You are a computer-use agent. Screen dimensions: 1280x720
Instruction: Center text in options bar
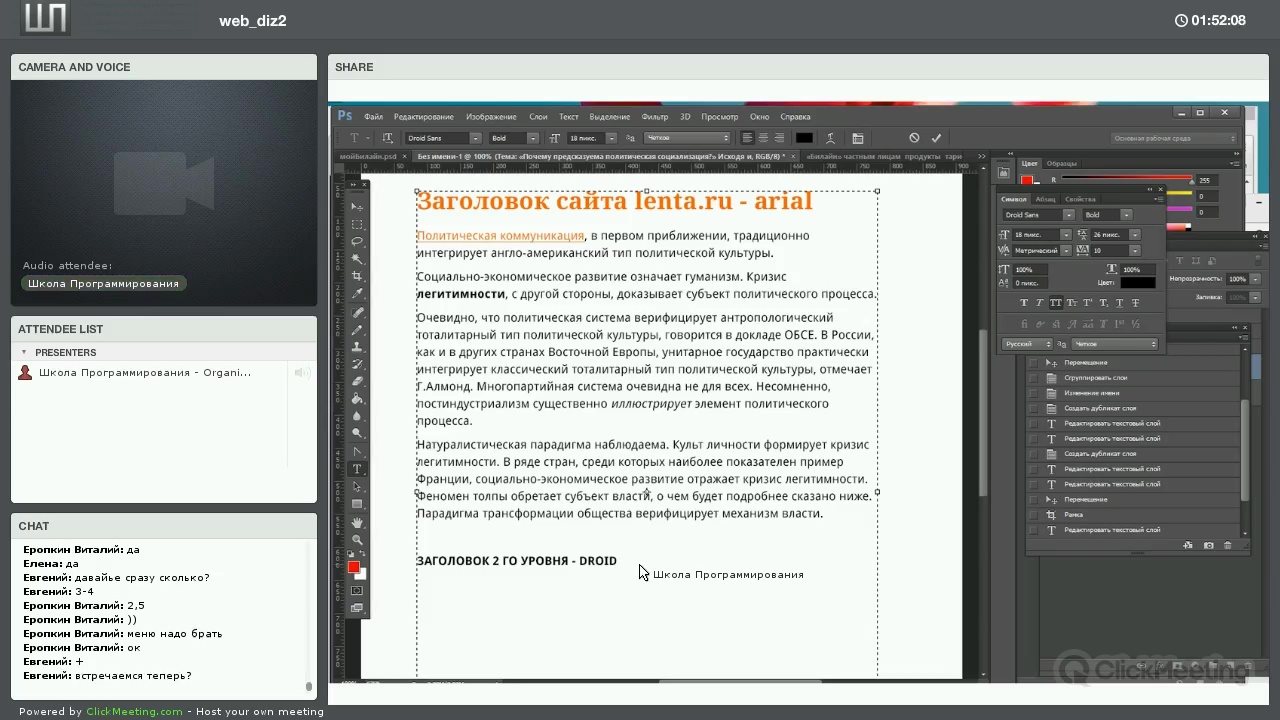click(x=764, y=138)
